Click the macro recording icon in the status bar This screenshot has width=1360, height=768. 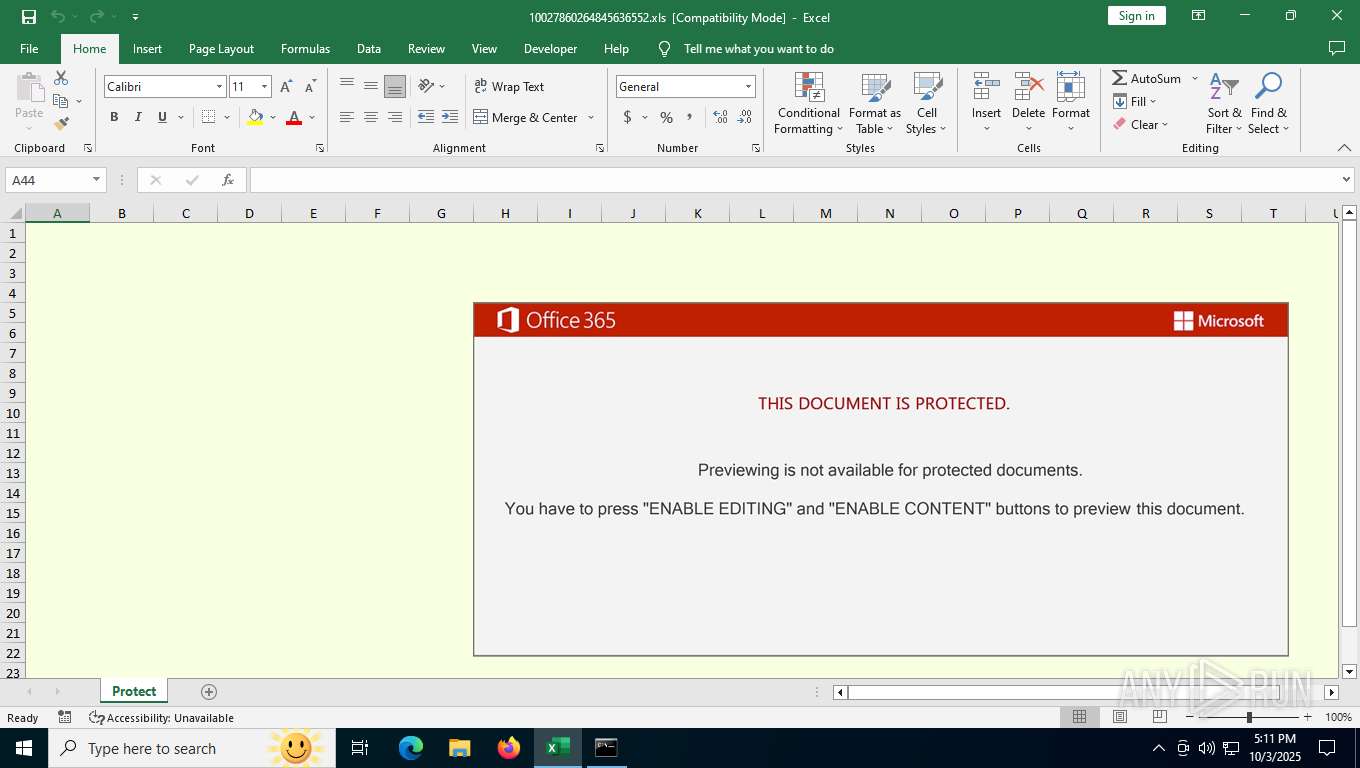point(65,717)
